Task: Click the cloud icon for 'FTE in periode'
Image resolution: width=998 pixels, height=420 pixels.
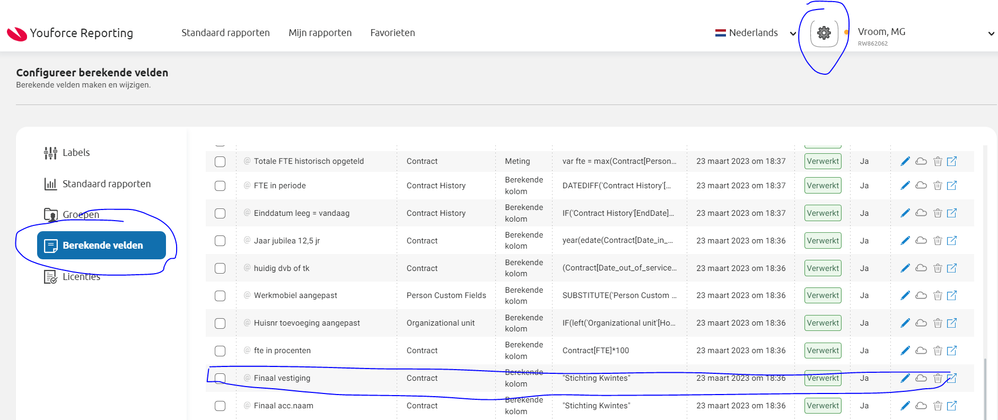Action: [921, 186]
